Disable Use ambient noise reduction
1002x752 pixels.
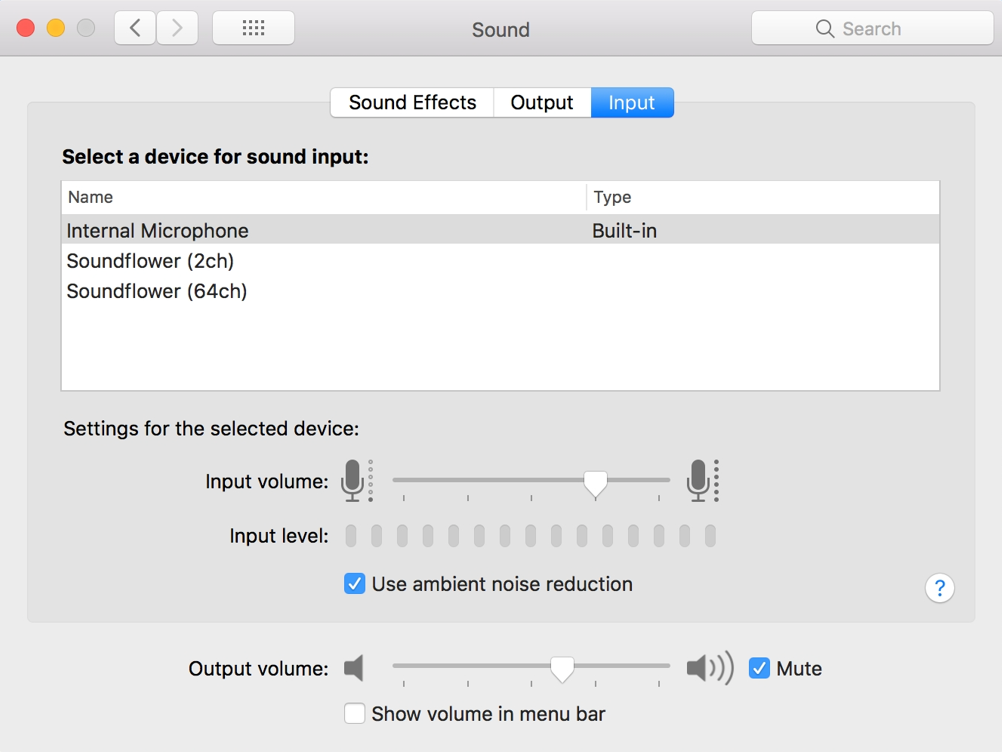tap(355, 584)
